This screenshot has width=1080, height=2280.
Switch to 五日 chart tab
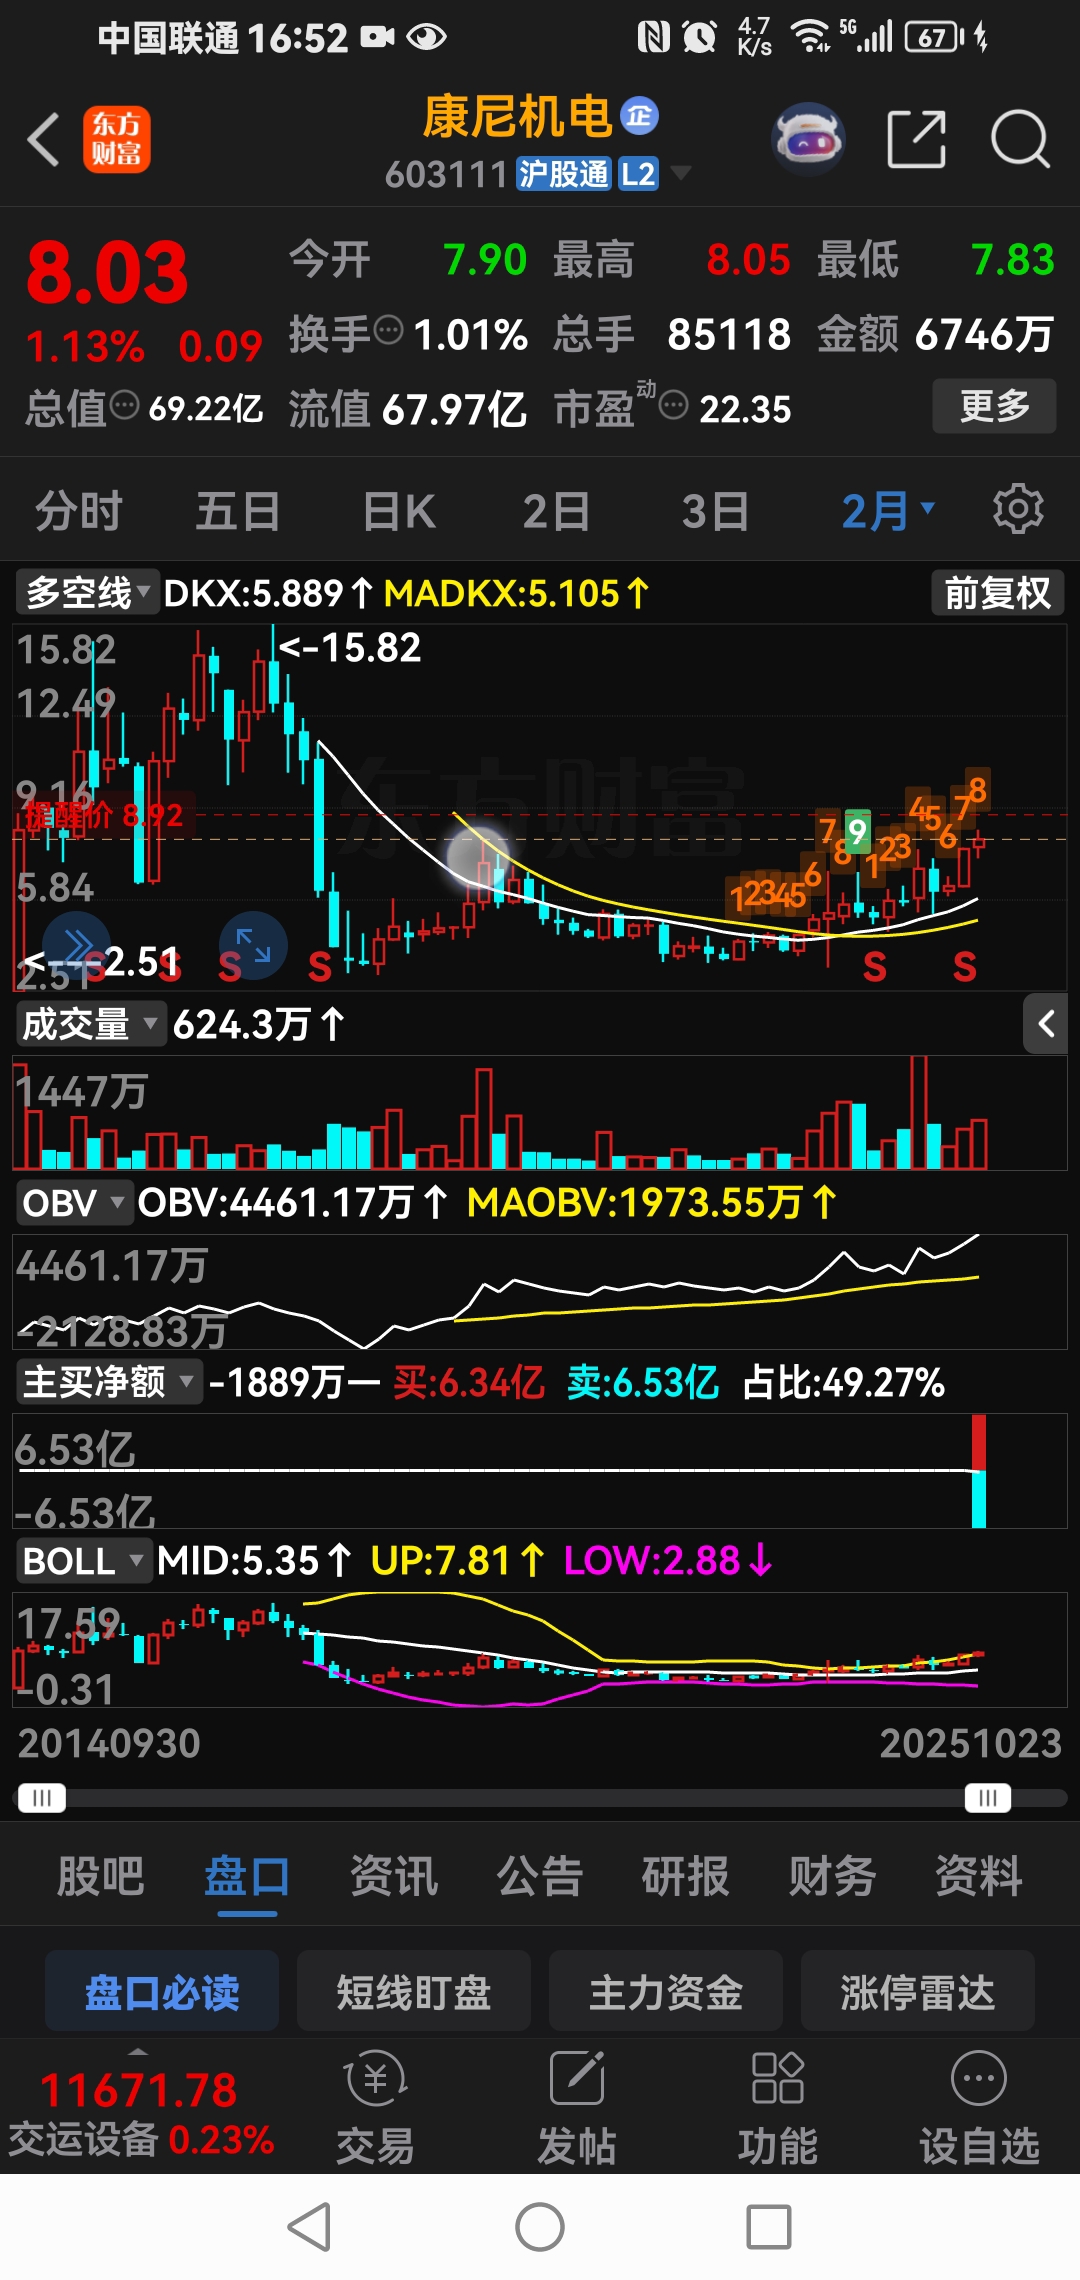[x=238, y=511]
